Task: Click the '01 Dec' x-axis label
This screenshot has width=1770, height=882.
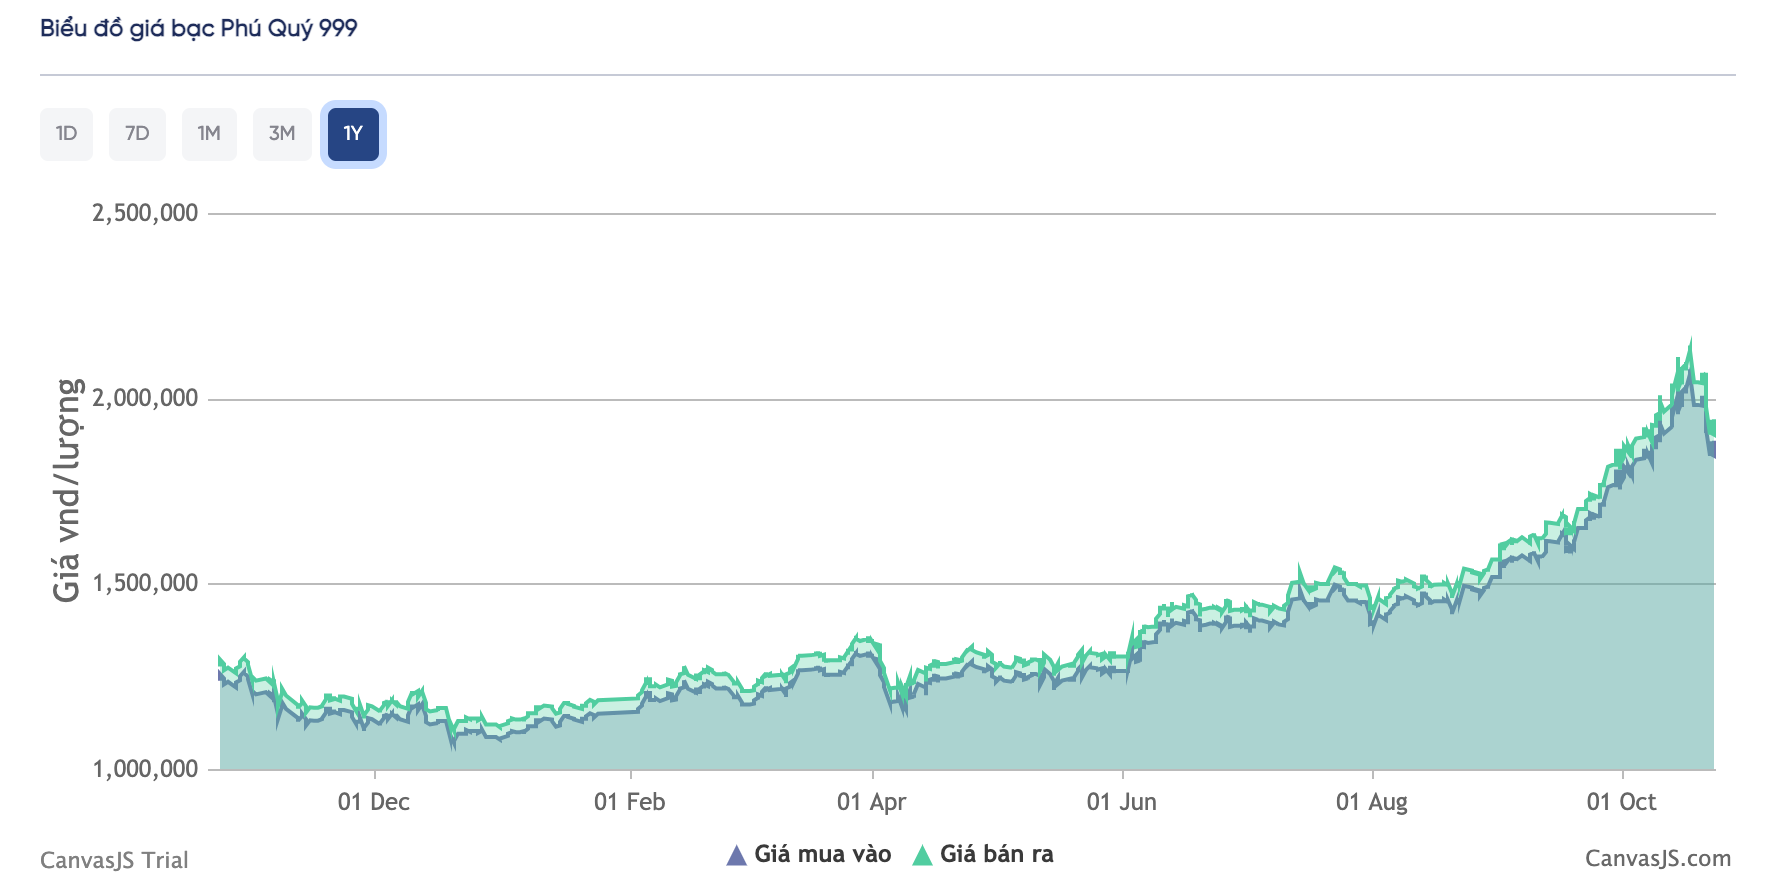Action: tap(374, 802)
